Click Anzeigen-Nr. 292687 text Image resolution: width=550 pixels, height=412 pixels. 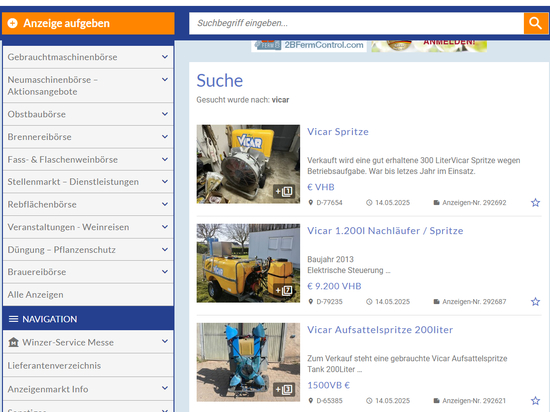coord(474,302)
